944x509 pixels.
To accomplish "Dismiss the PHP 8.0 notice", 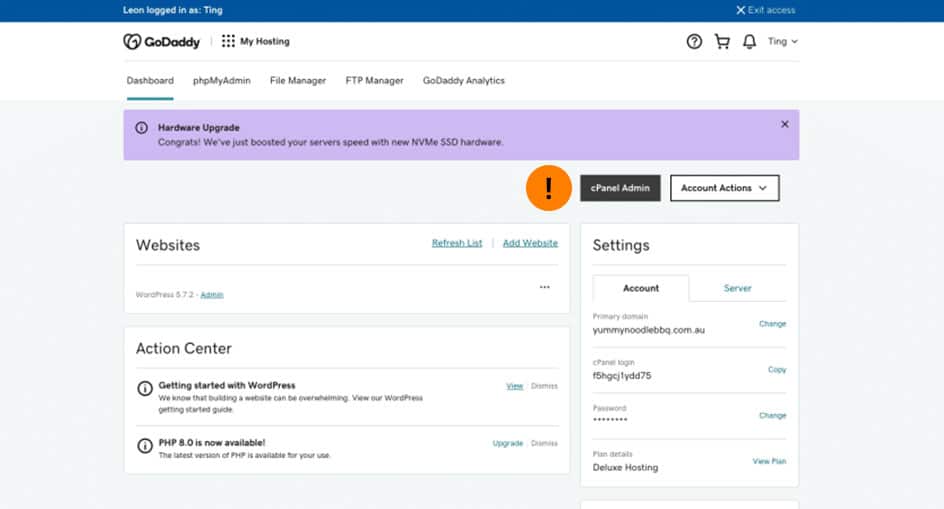I will coord(544,443).
